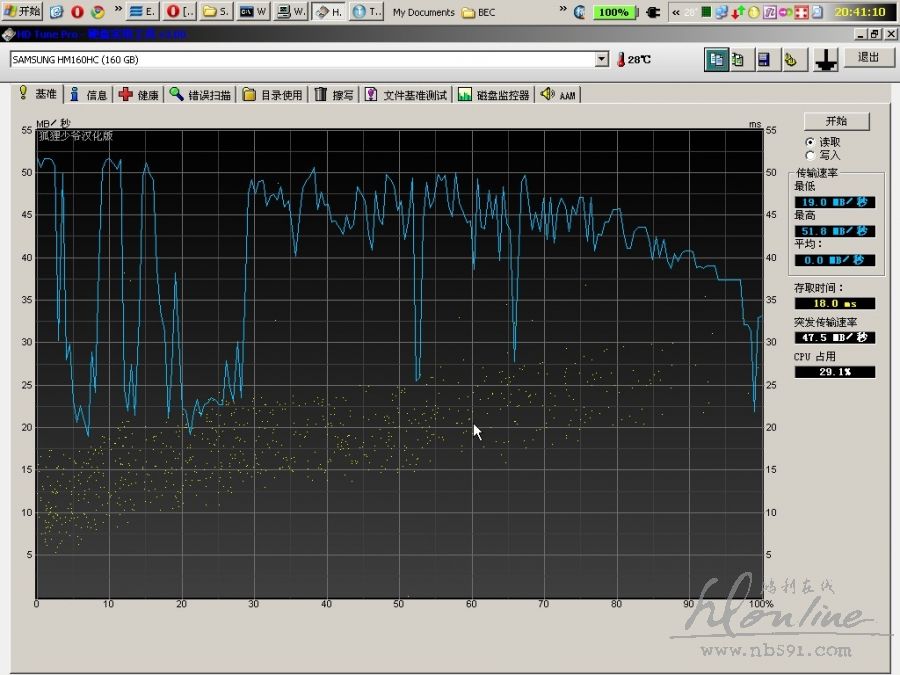Click the Chrome icon in quick launch
Screen dimensions: 900x675
coord(97,12)
